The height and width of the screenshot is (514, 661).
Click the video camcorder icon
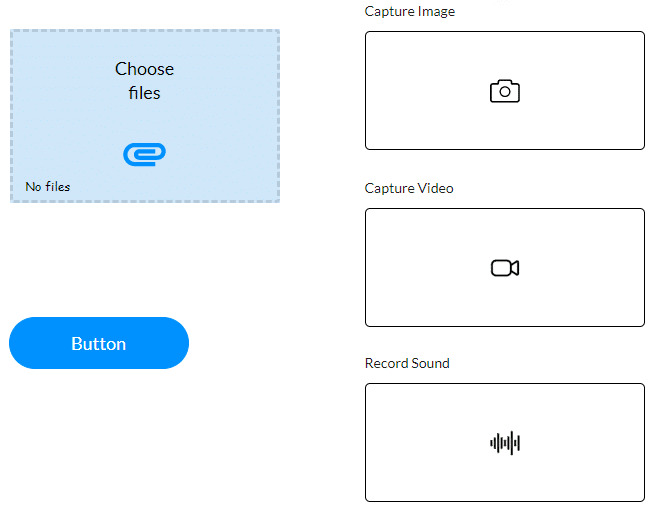click(x=505, y=268)
